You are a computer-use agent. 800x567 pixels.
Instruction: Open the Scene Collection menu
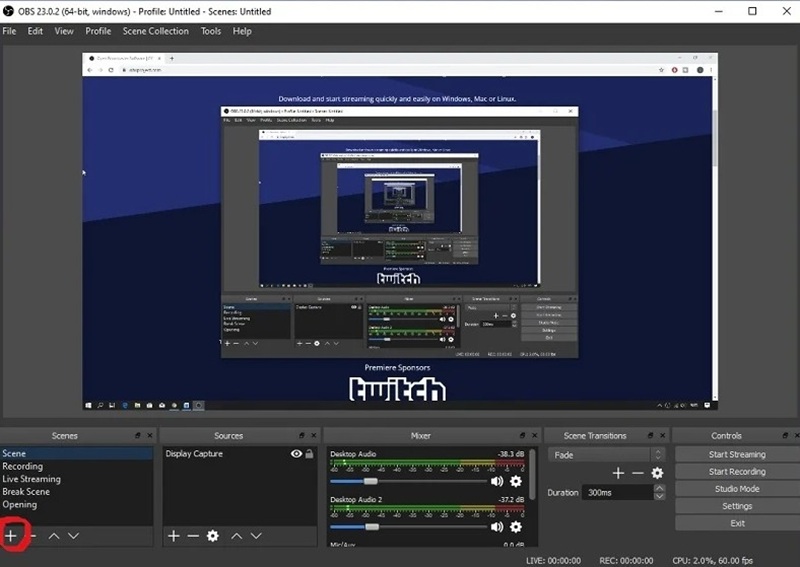(x=156, y=31)
